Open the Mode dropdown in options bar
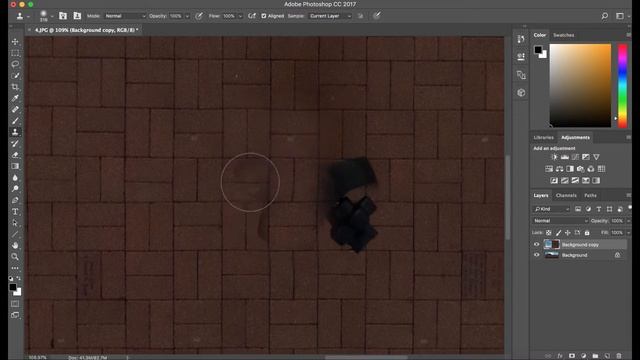The image size is (640, 360). (x=125, y=16)
